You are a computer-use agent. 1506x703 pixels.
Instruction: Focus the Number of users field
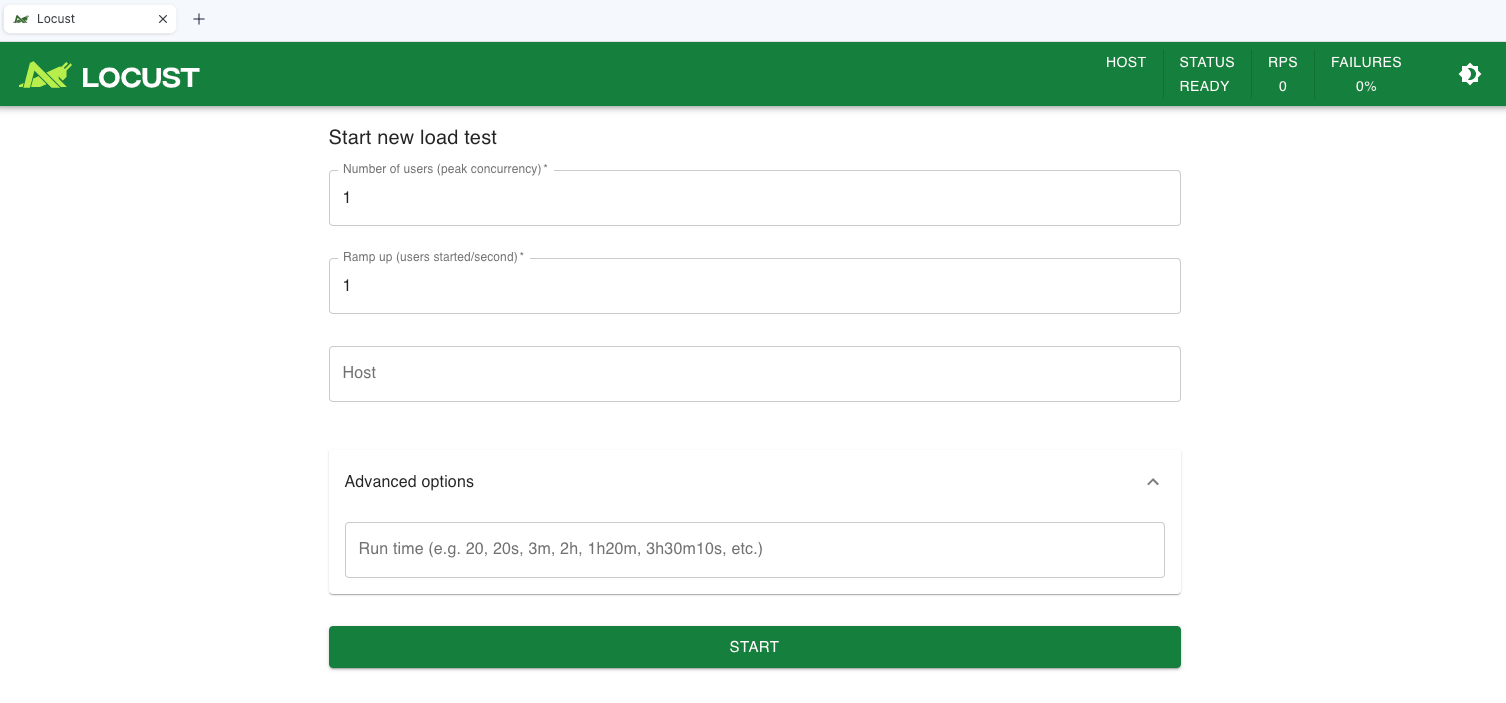[x=754, y=198]
